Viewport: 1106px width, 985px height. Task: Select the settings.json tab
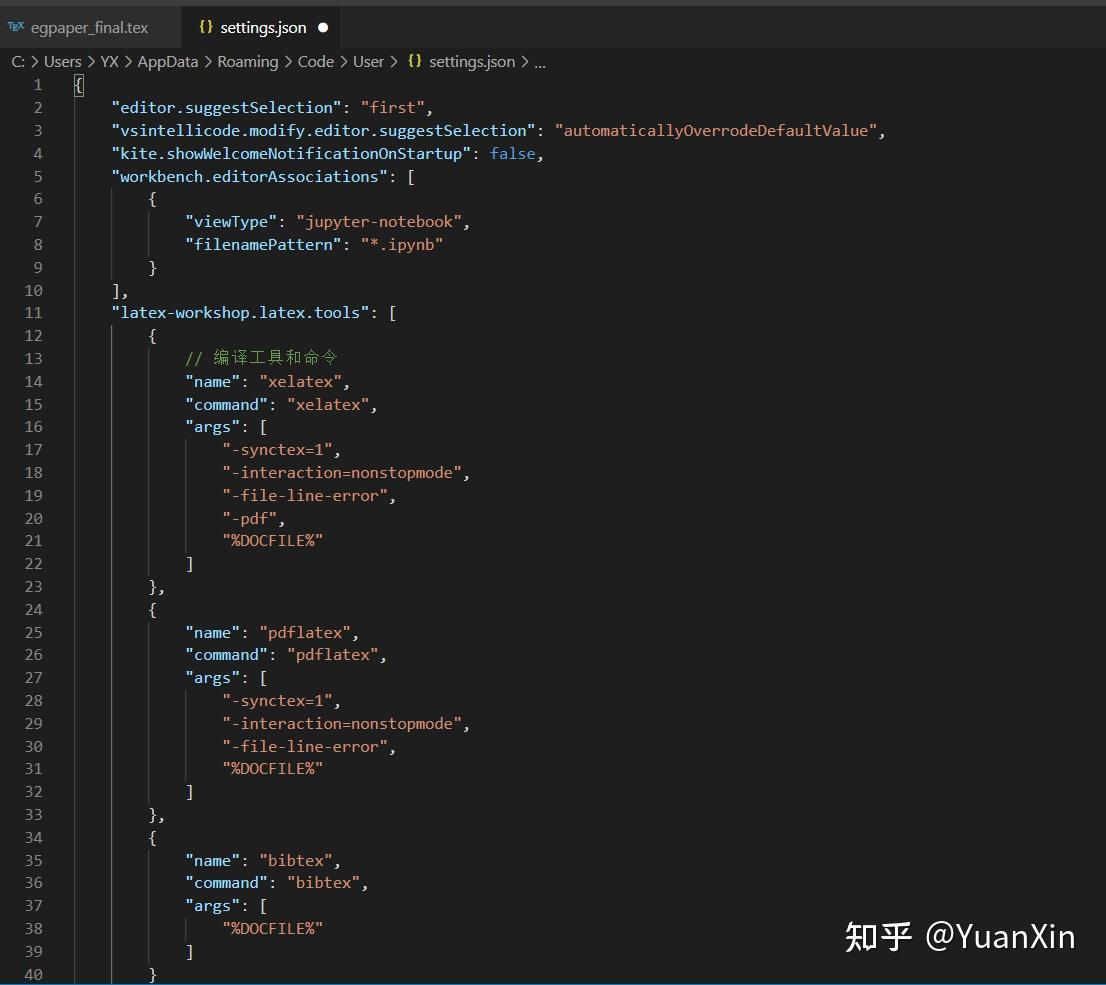coord(262,27)
